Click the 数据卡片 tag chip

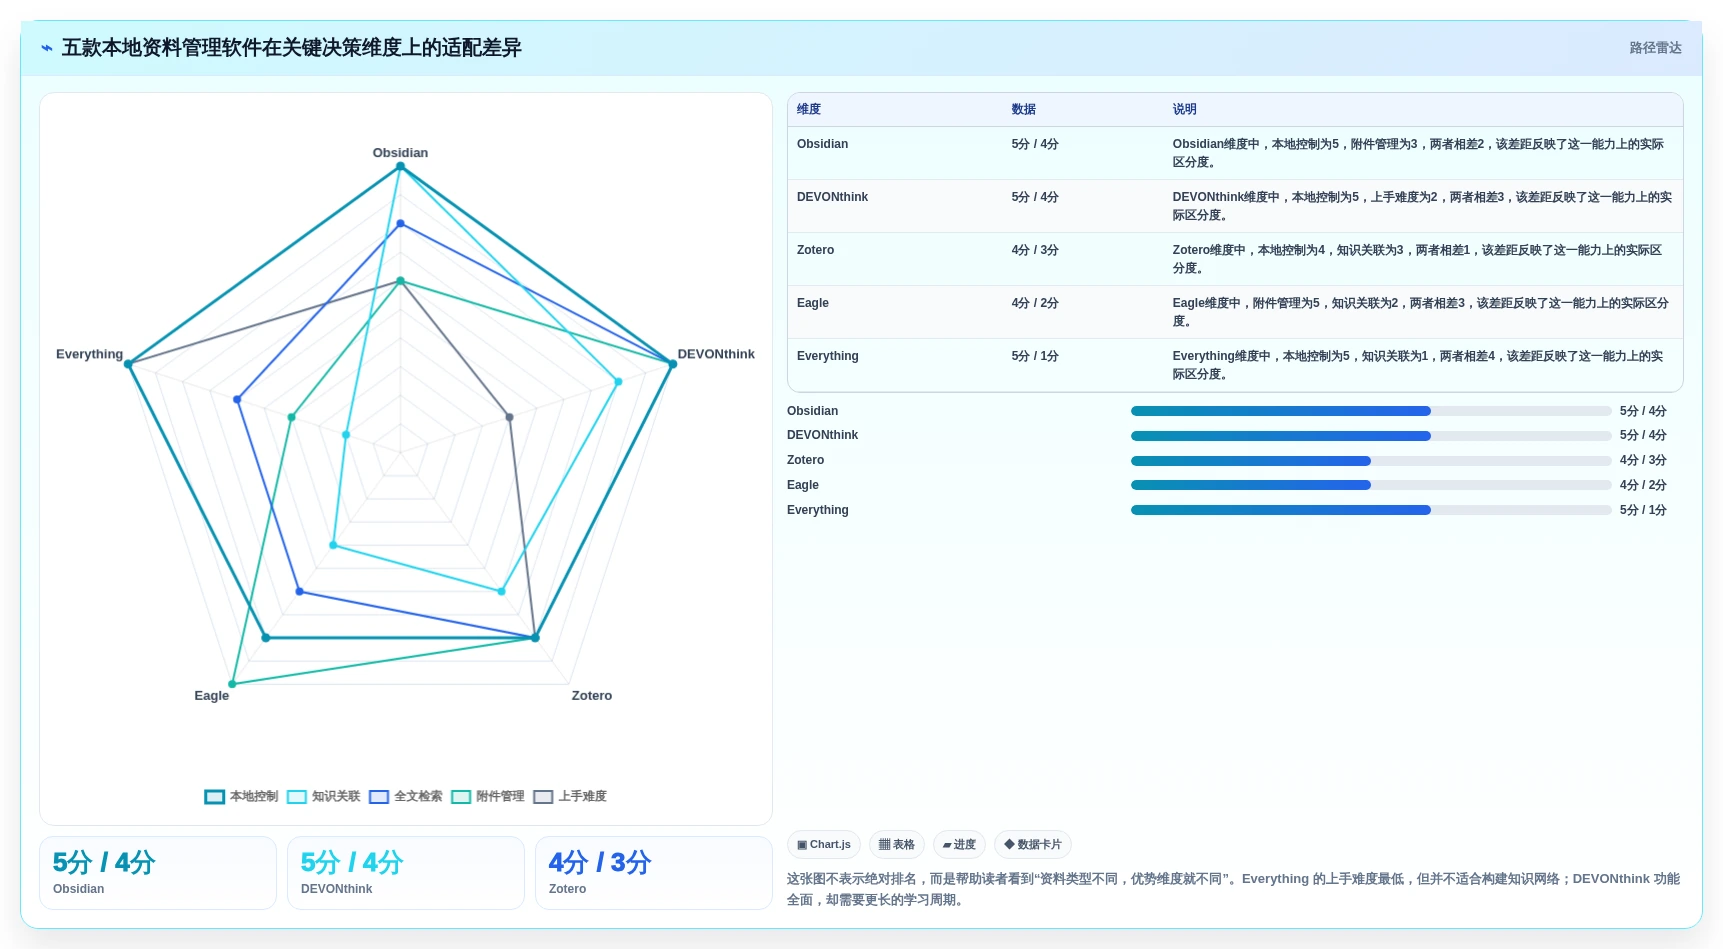pyautogui.click(x=1033, y=845)
